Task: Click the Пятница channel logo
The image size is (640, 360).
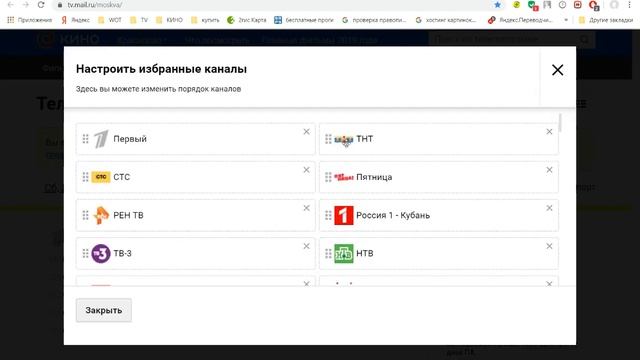Action: coord(344,177)
